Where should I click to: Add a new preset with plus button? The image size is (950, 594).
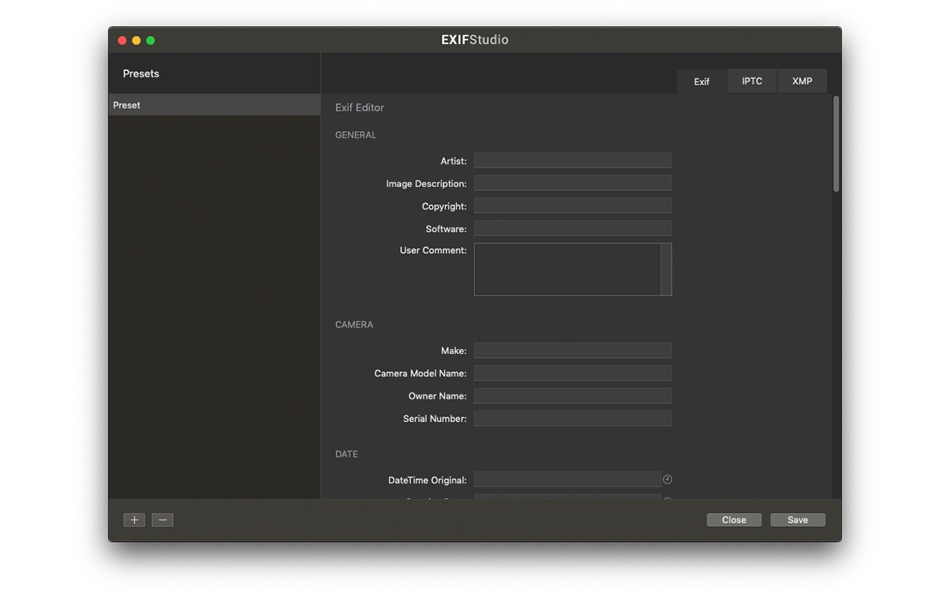pyautogui.click(x=135, y=520)
